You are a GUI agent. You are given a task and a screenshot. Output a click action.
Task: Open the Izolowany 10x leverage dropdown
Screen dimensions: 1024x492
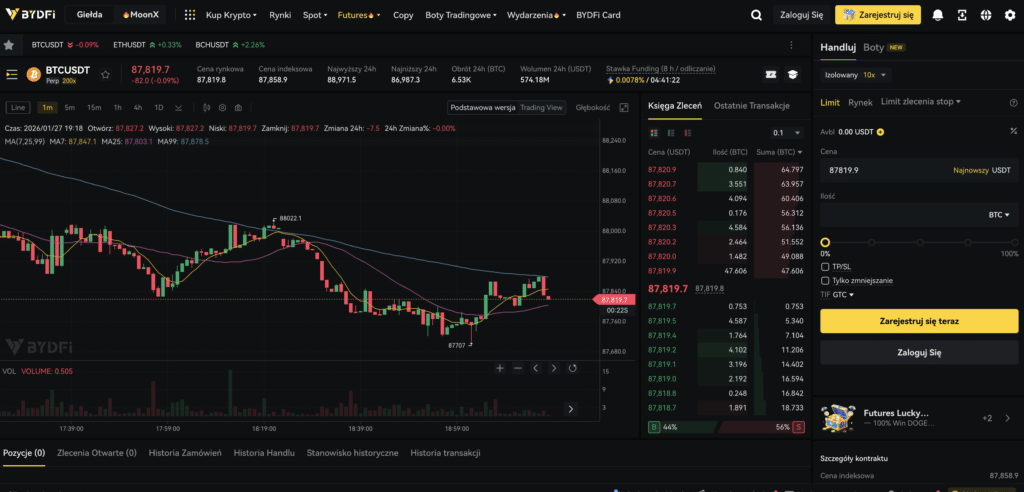(x=855, y=74)
